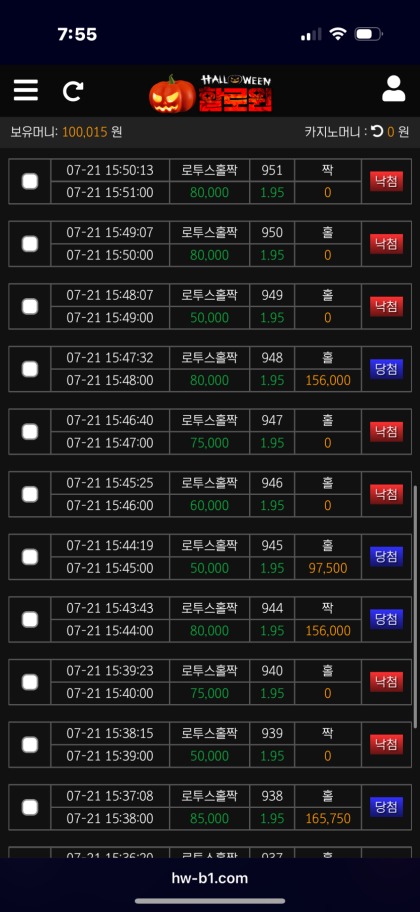Mark the checkbox for round 938
The image size is (420, 912).
click(x=30, y=807)
